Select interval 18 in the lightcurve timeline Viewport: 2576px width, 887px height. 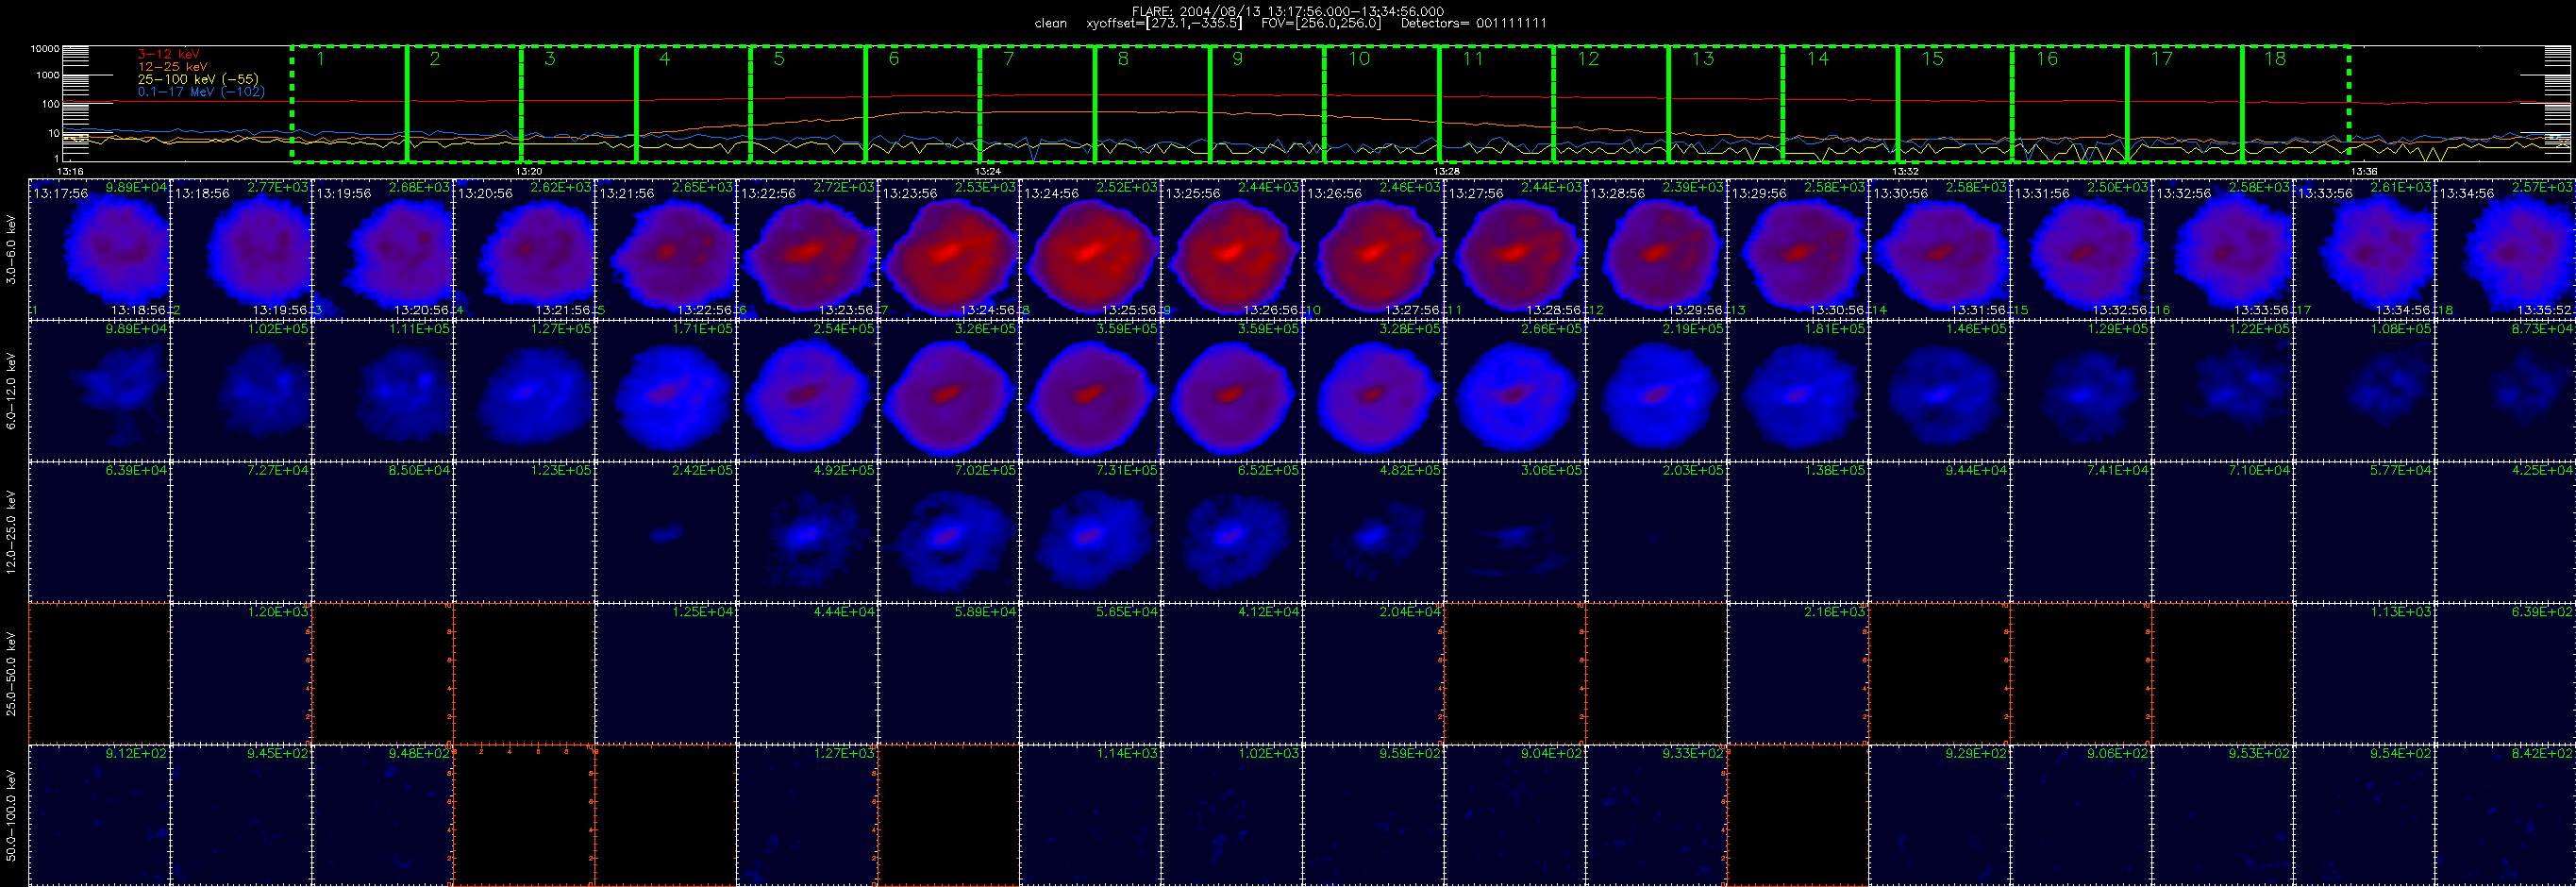tap(2295, 103)
